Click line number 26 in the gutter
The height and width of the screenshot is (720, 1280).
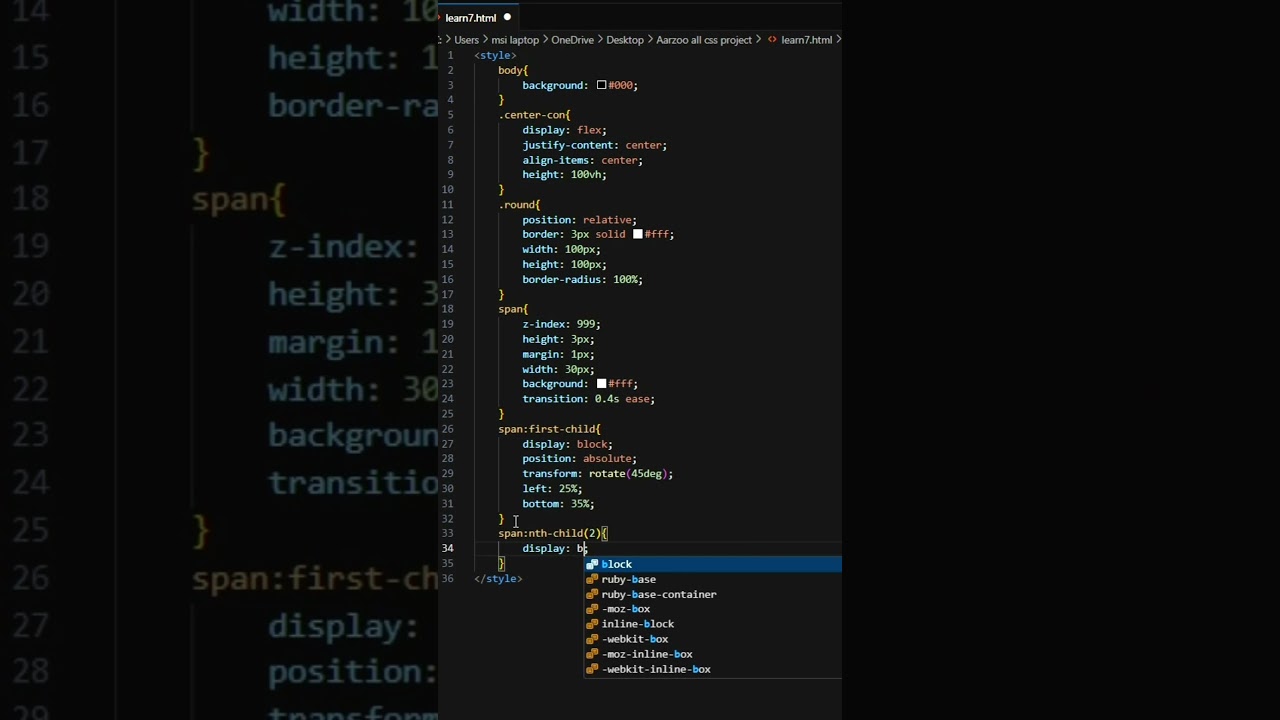tap(449, 429)
